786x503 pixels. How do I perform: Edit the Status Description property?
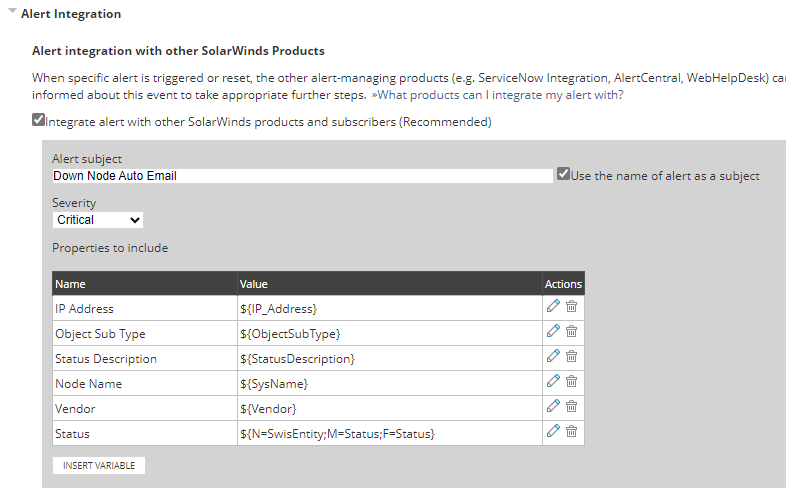553,356
